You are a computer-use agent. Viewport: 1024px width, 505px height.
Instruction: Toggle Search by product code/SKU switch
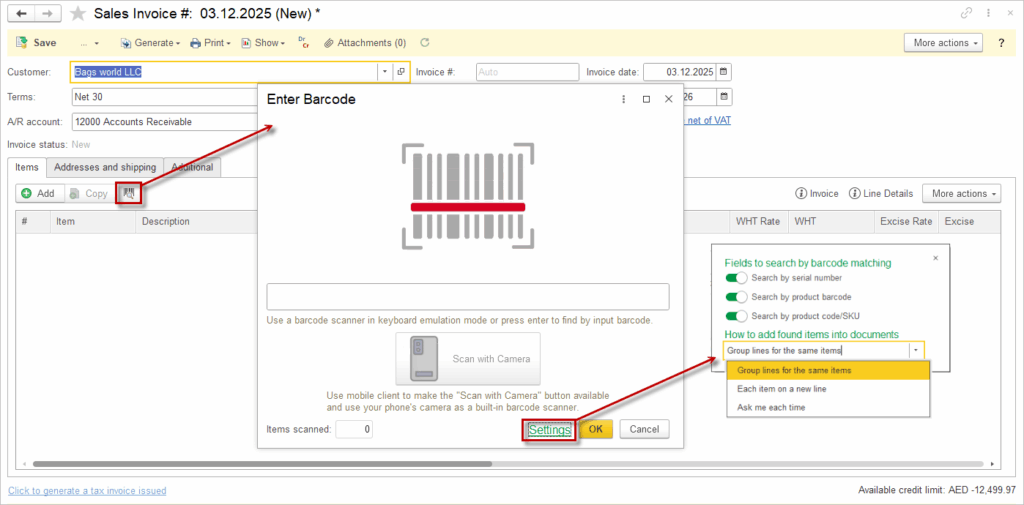tap(736, 316)
